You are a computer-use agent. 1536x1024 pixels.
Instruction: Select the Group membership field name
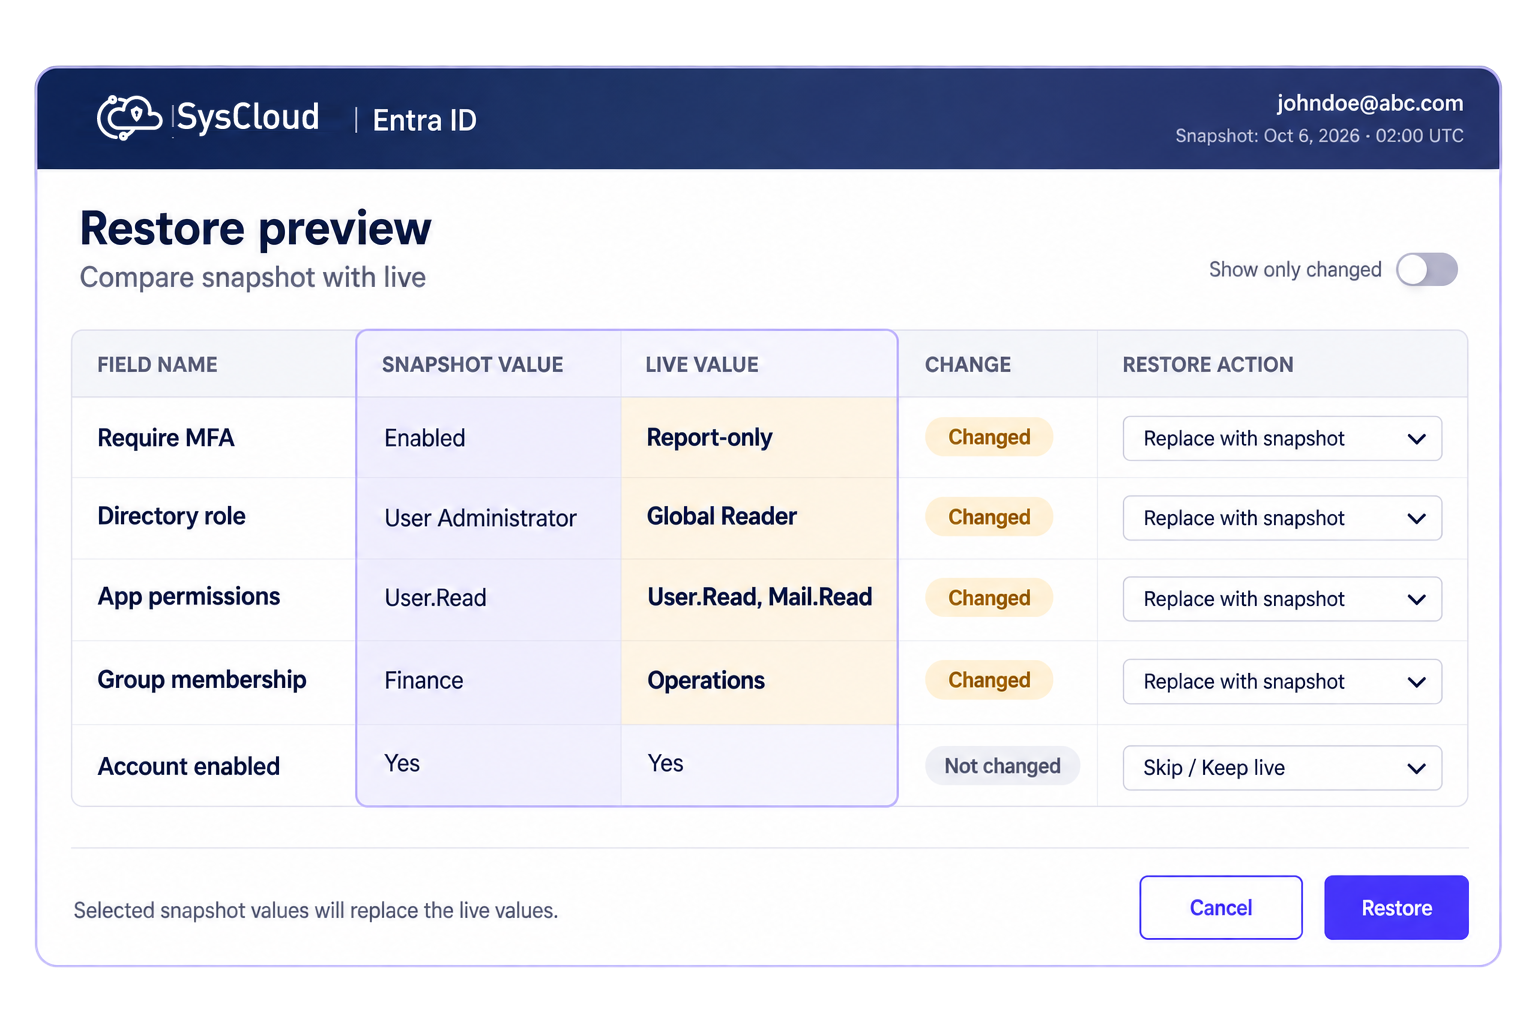click(x=202, y=680)
